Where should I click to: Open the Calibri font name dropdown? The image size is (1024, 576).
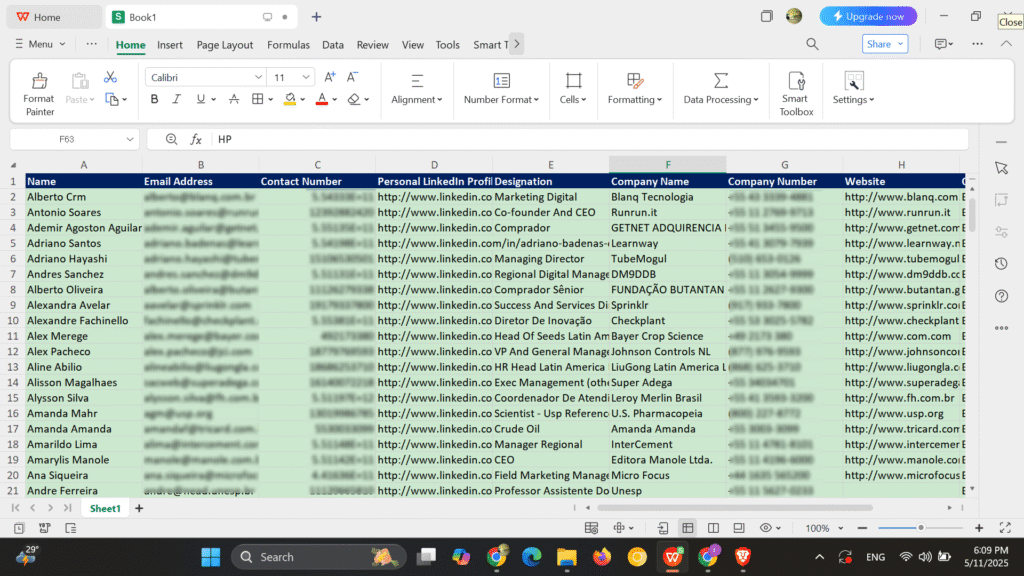(258, 77)
